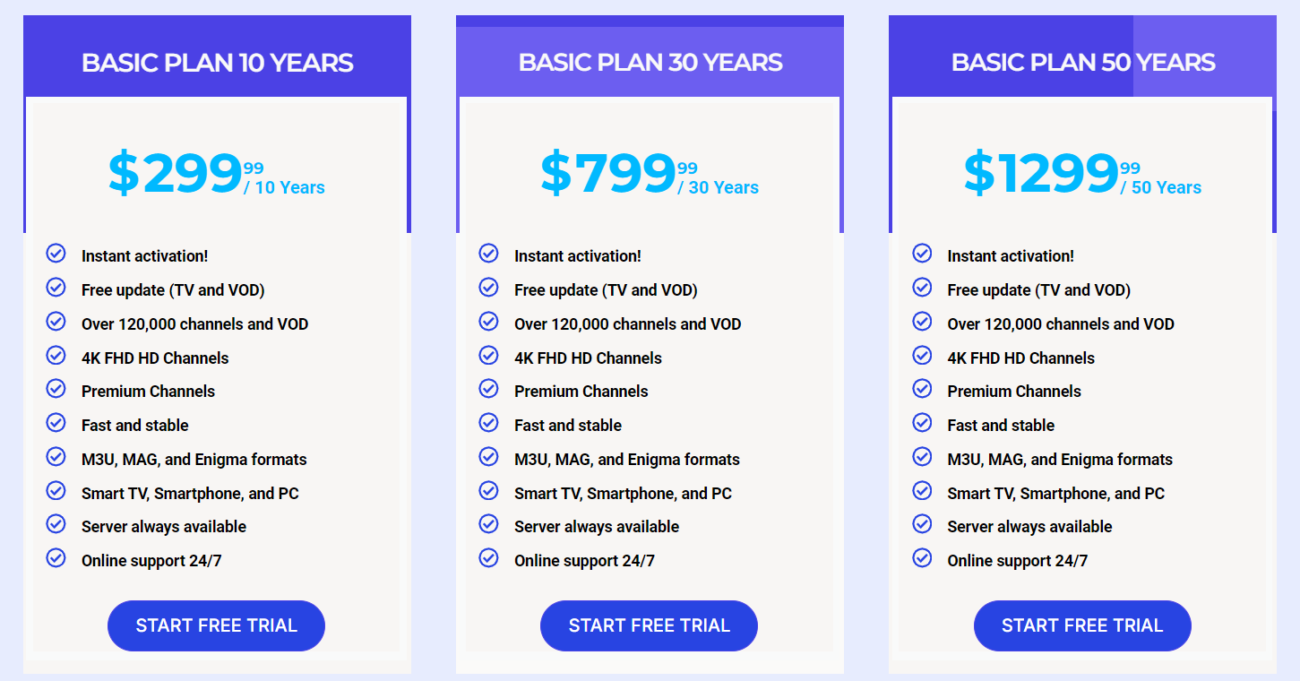Image resolution: width=1300 pixels, height=681 pixels.
Task: Click checkmark icon beside Instant activation in 10 Years plan
Action: (56, 254)
